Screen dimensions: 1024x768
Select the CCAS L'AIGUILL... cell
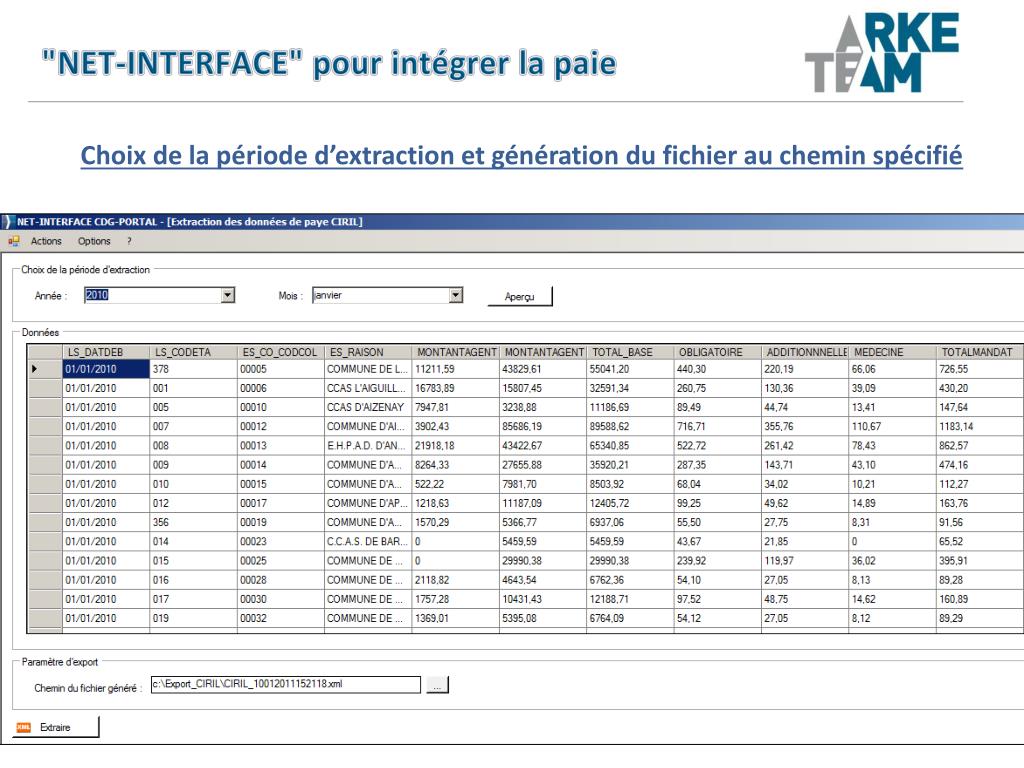point(368,388)
